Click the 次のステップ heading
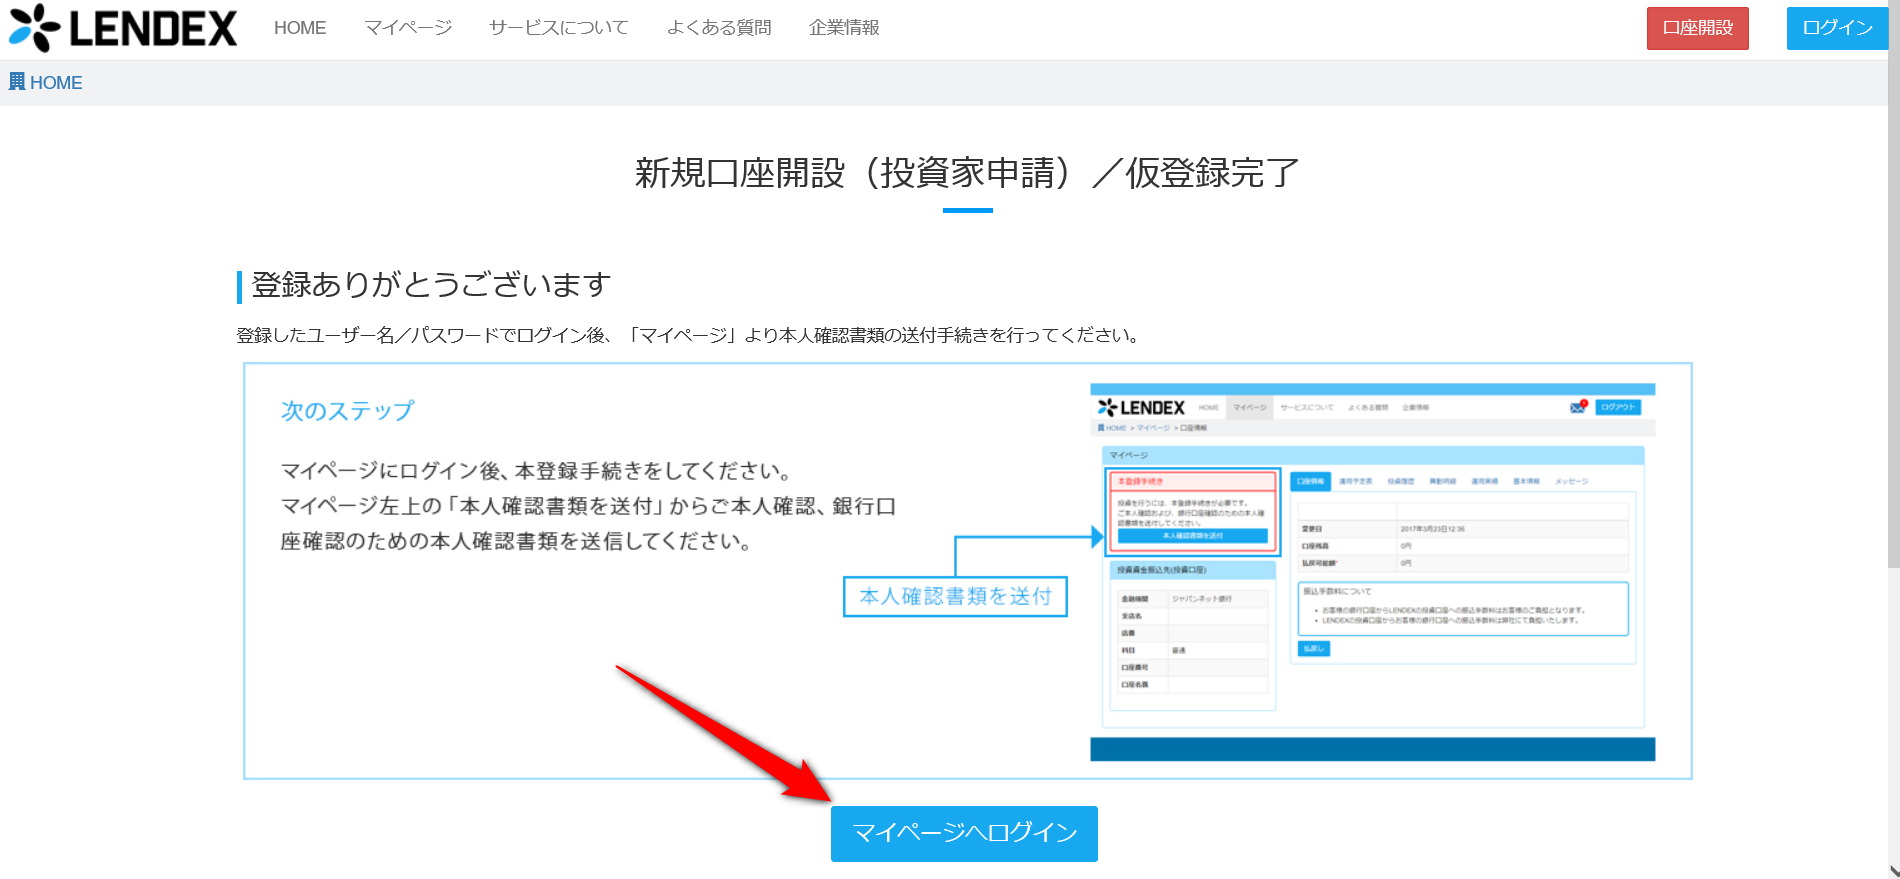Viewport: 1900px width, 879px height. coord(347,411)
